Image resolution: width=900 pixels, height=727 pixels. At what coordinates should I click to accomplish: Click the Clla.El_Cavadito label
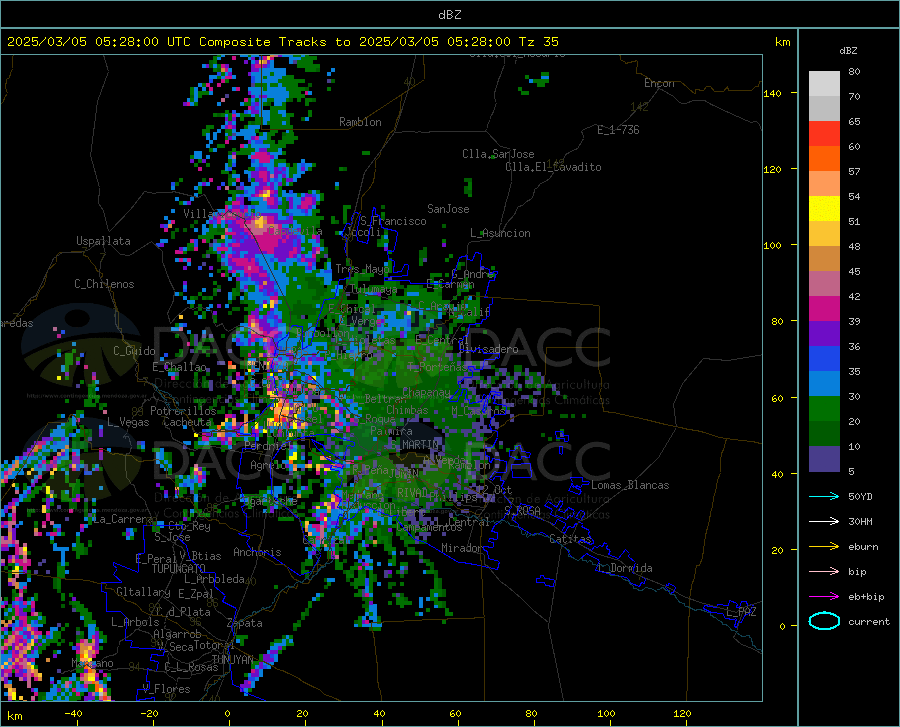553,167
